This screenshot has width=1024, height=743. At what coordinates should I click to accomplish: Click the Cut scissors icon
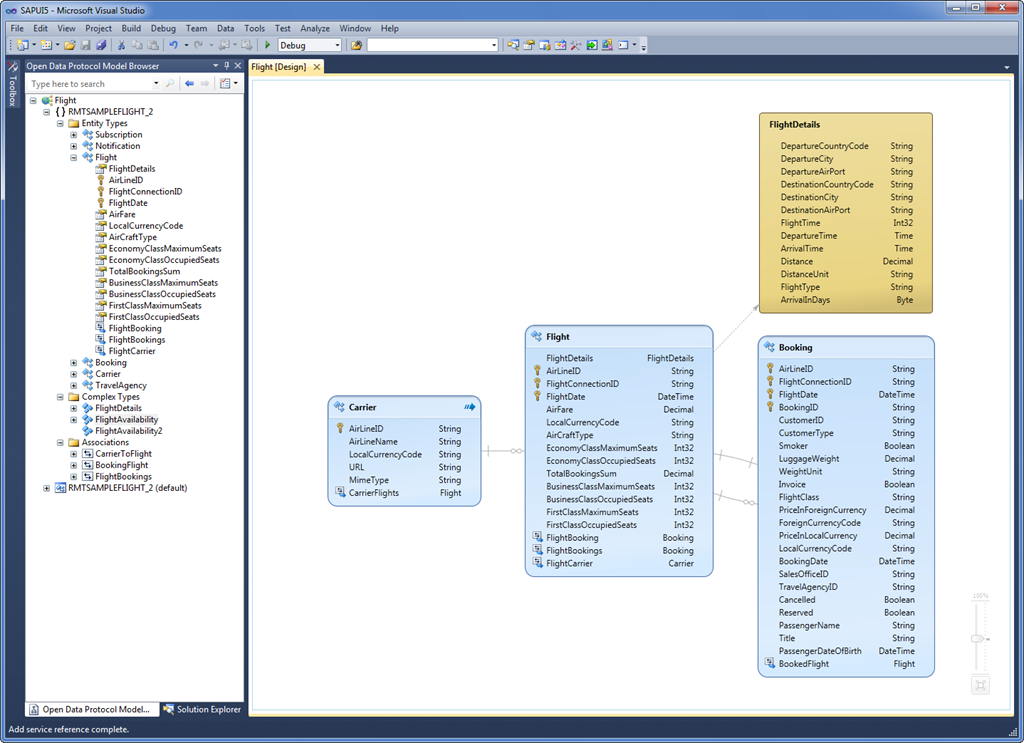point(122,45)
